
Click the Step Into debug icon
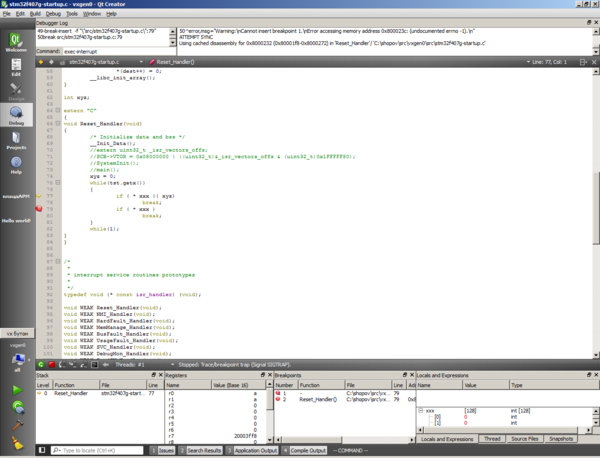click(73, 365)
